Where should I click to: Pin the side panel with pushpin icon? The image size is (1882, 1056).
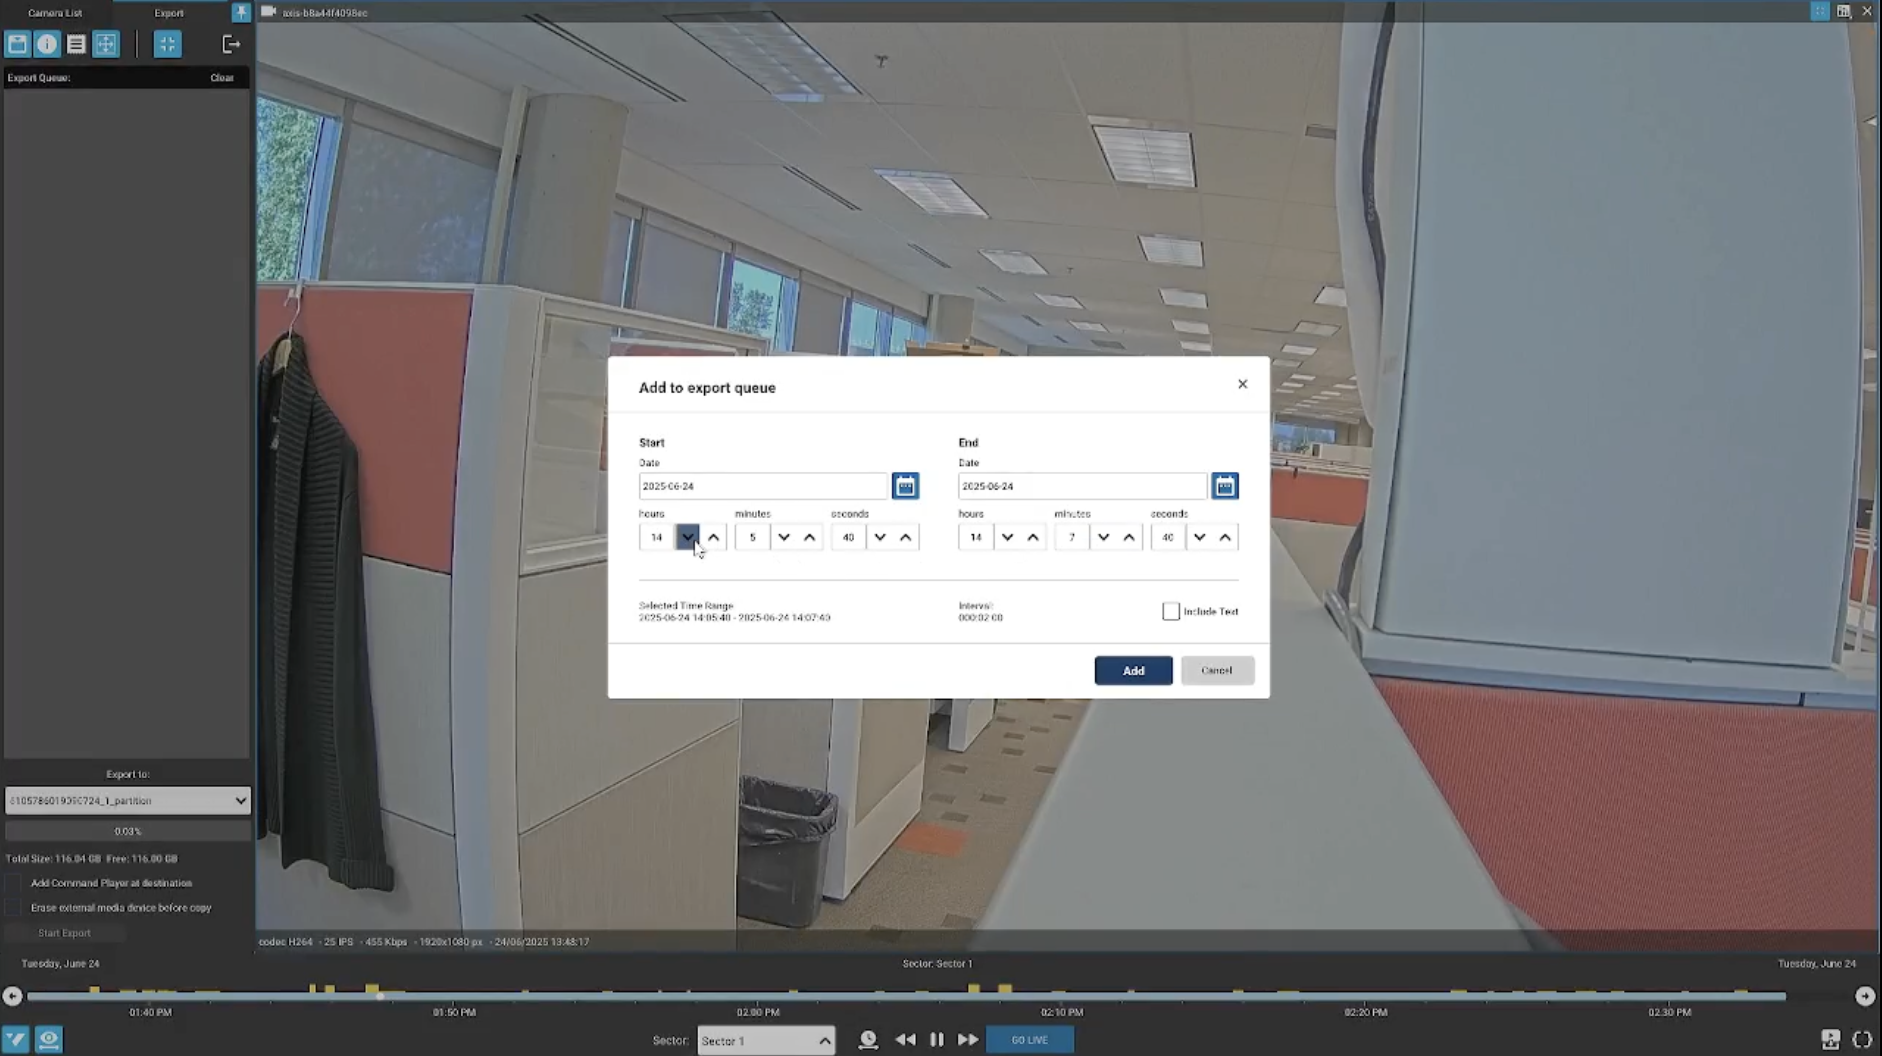pyautogui.click(x=241, y=12)
